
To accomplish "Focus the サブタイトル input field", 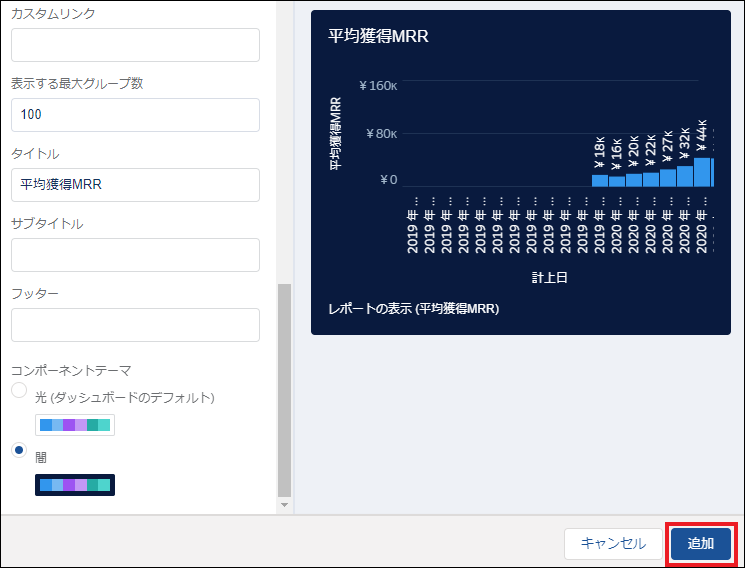I will click(135, 255).
